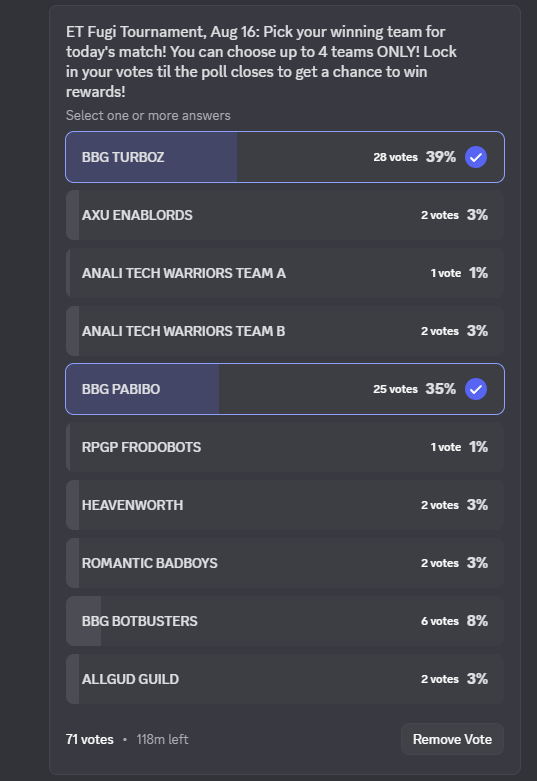Uncheck the BBG PABIBO checkmark icon
This screenshot has height=781, width=537.
(x=476, y=389)
